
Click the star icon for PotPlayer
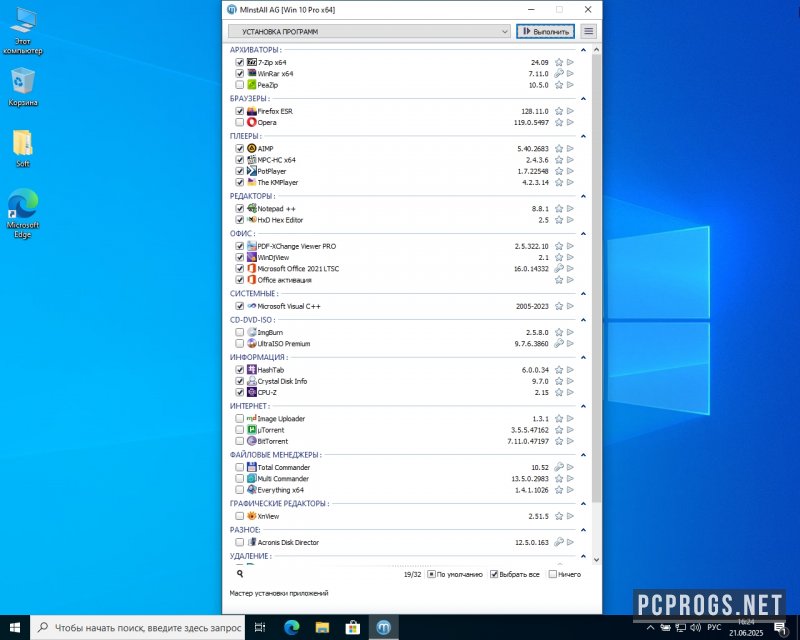coord(559,171)
